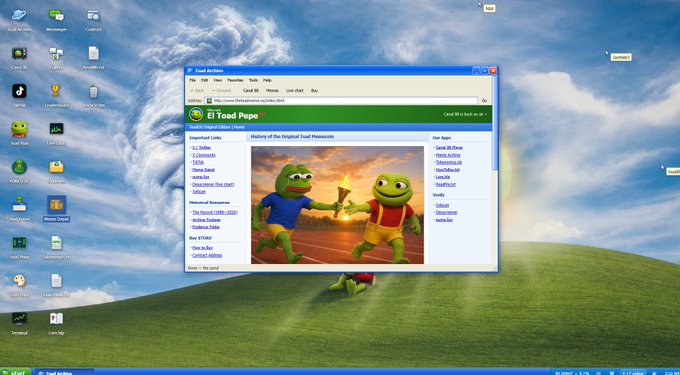Viewport: 680px width, 375px height.
Task: Open the TikTok link under Important Links
Action: tap(198, 162)
